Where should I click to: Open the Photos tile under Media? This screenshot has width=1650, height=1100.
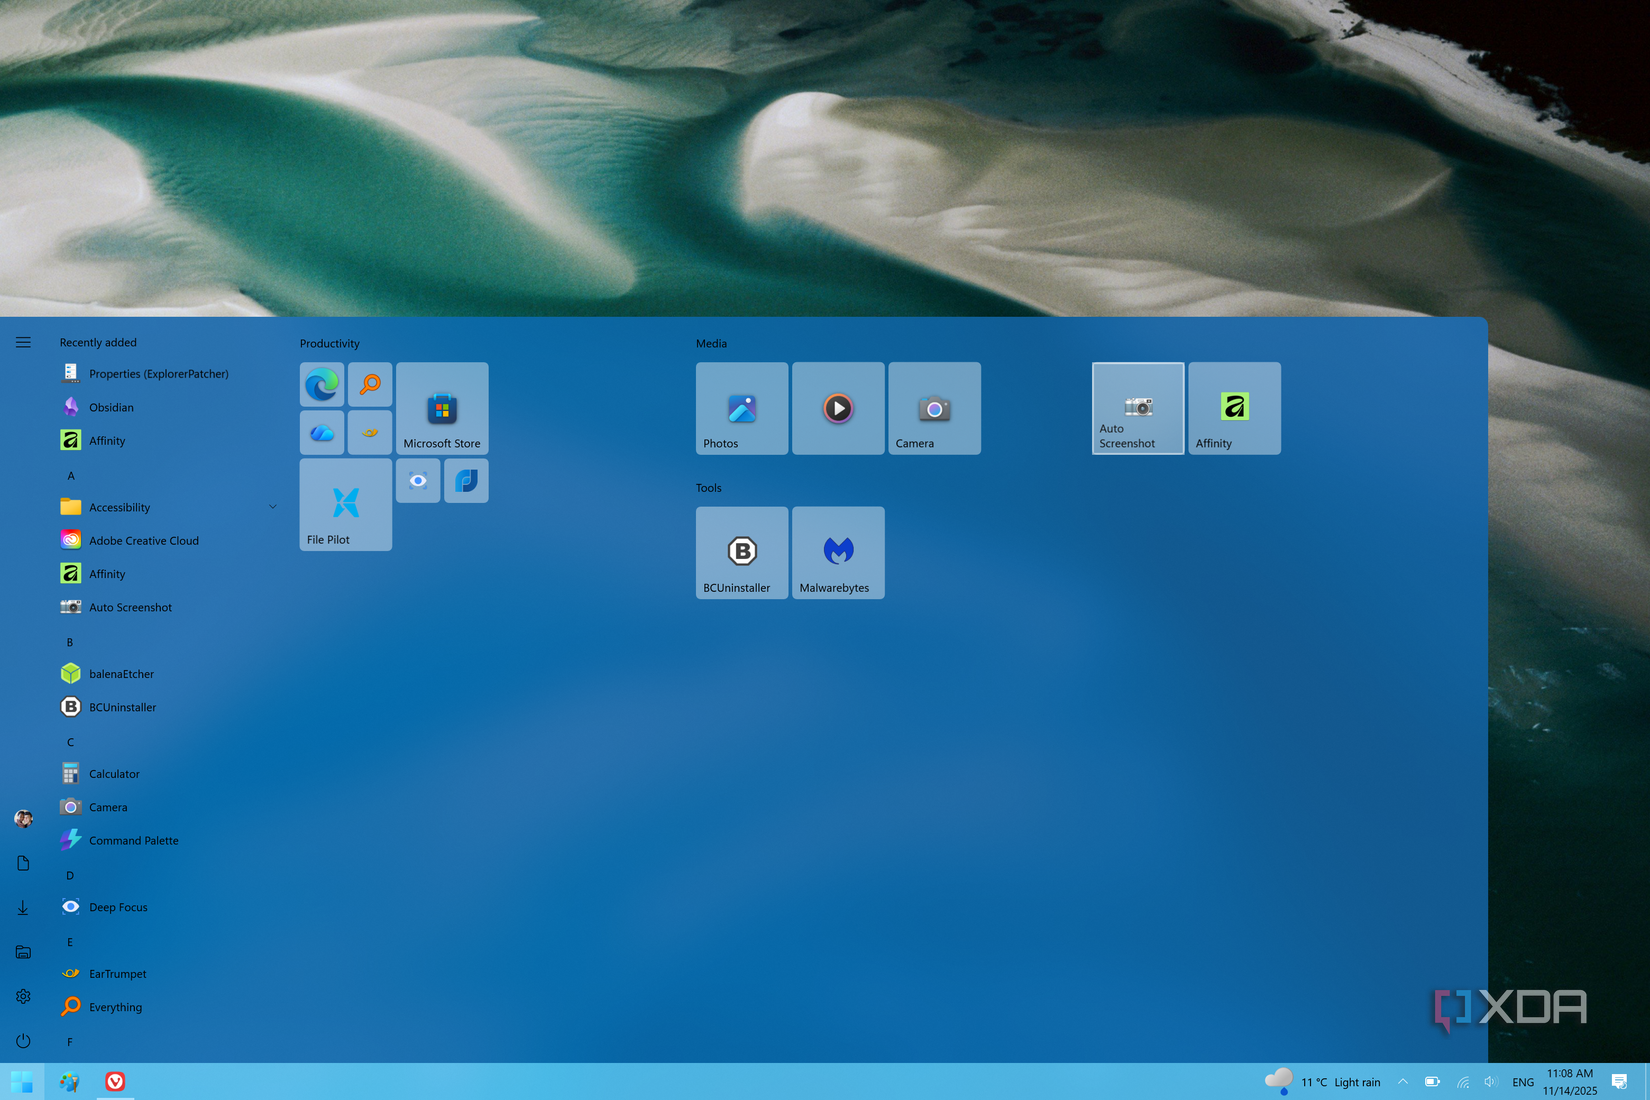[740, 408]
